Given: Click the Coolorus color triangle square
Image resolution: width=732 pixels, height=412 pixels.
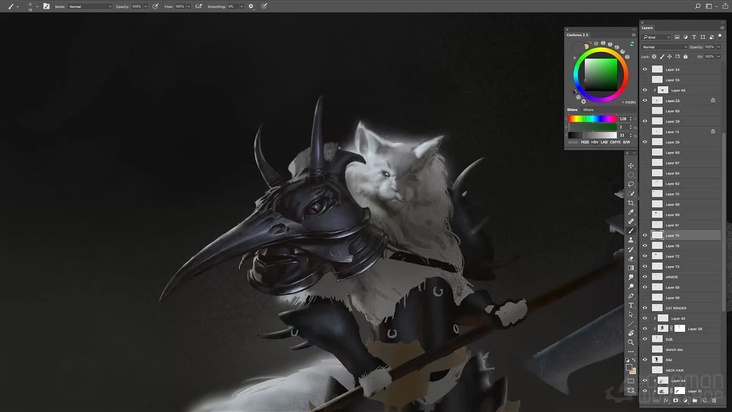Looking at the screenshot, I should pyautogui.click(x=601, y=75).
